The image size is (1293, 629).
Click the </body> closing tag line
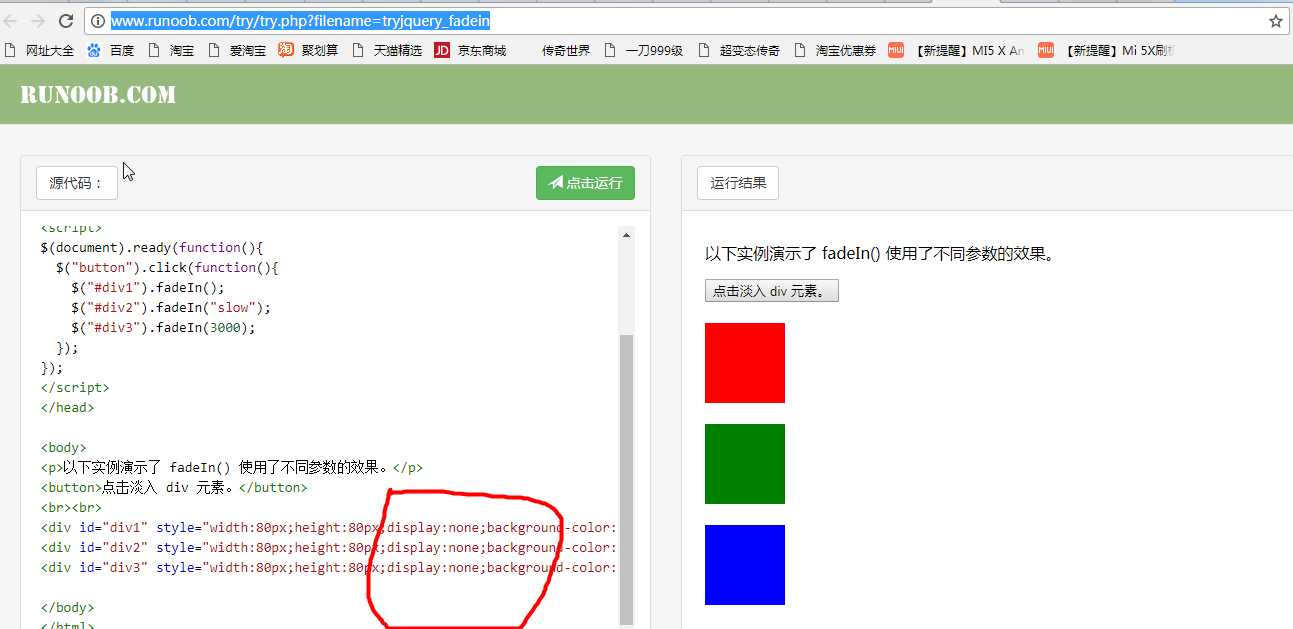tap(67, 607)
